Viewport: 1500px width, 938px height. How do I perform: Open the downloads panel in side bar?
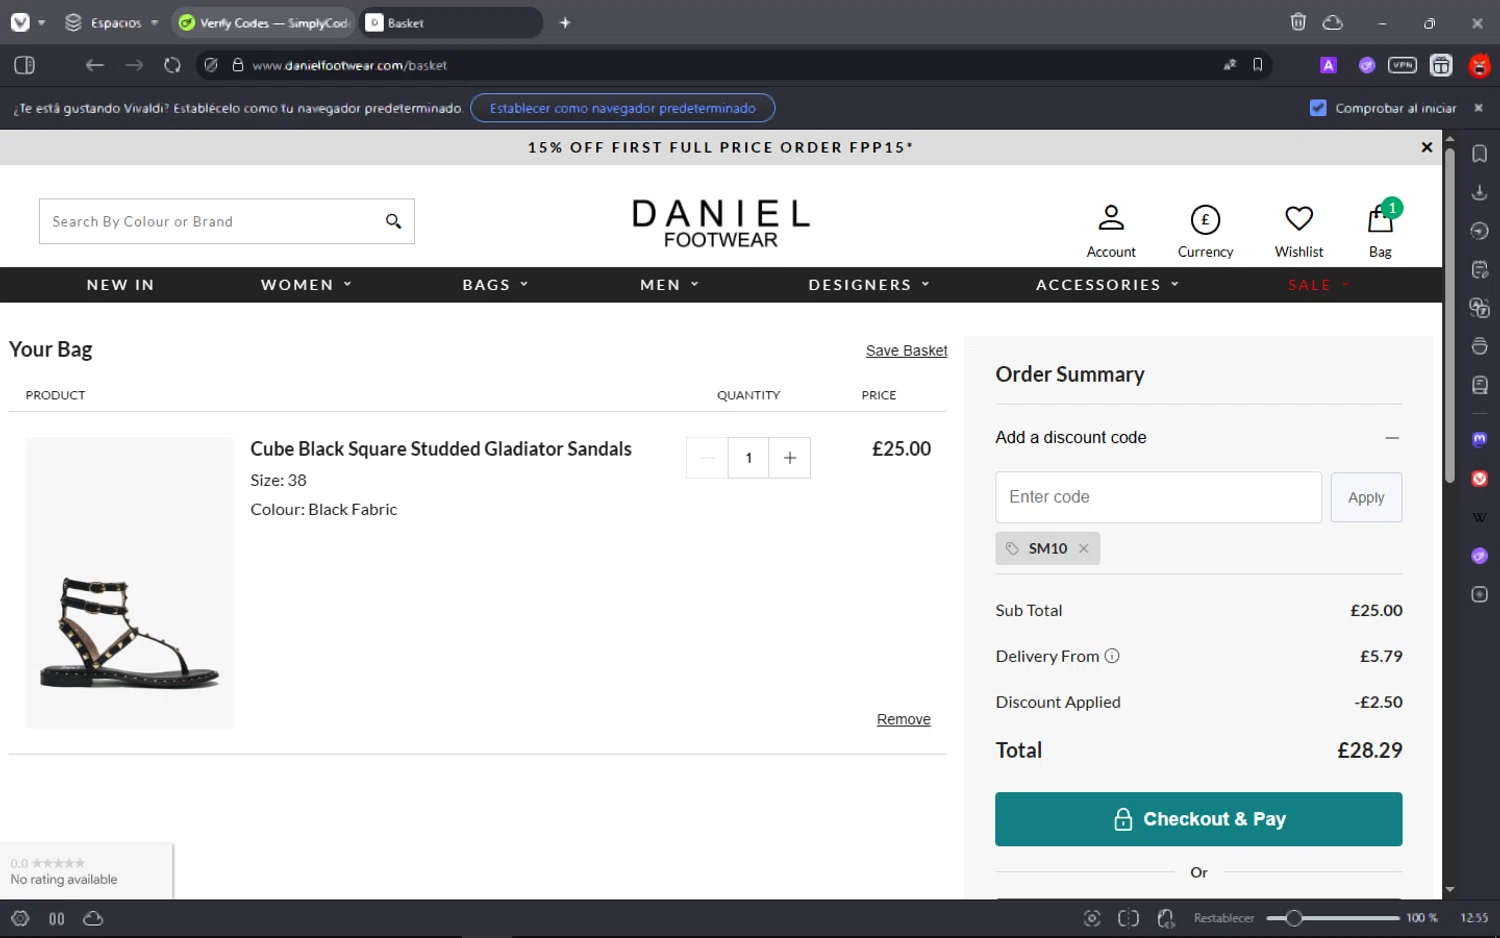1480,192
